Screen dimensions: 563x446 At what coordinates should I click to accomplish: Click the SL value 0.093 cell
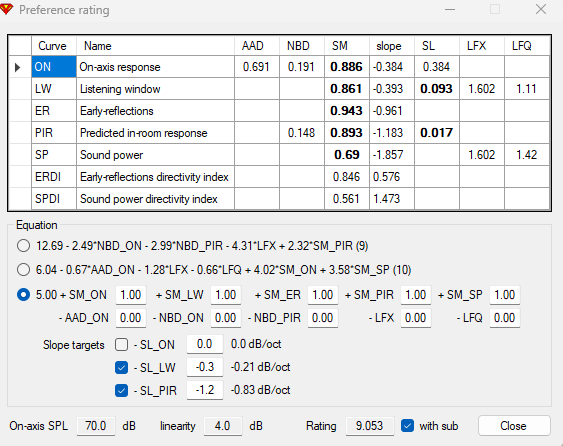(x=437, y=89)
